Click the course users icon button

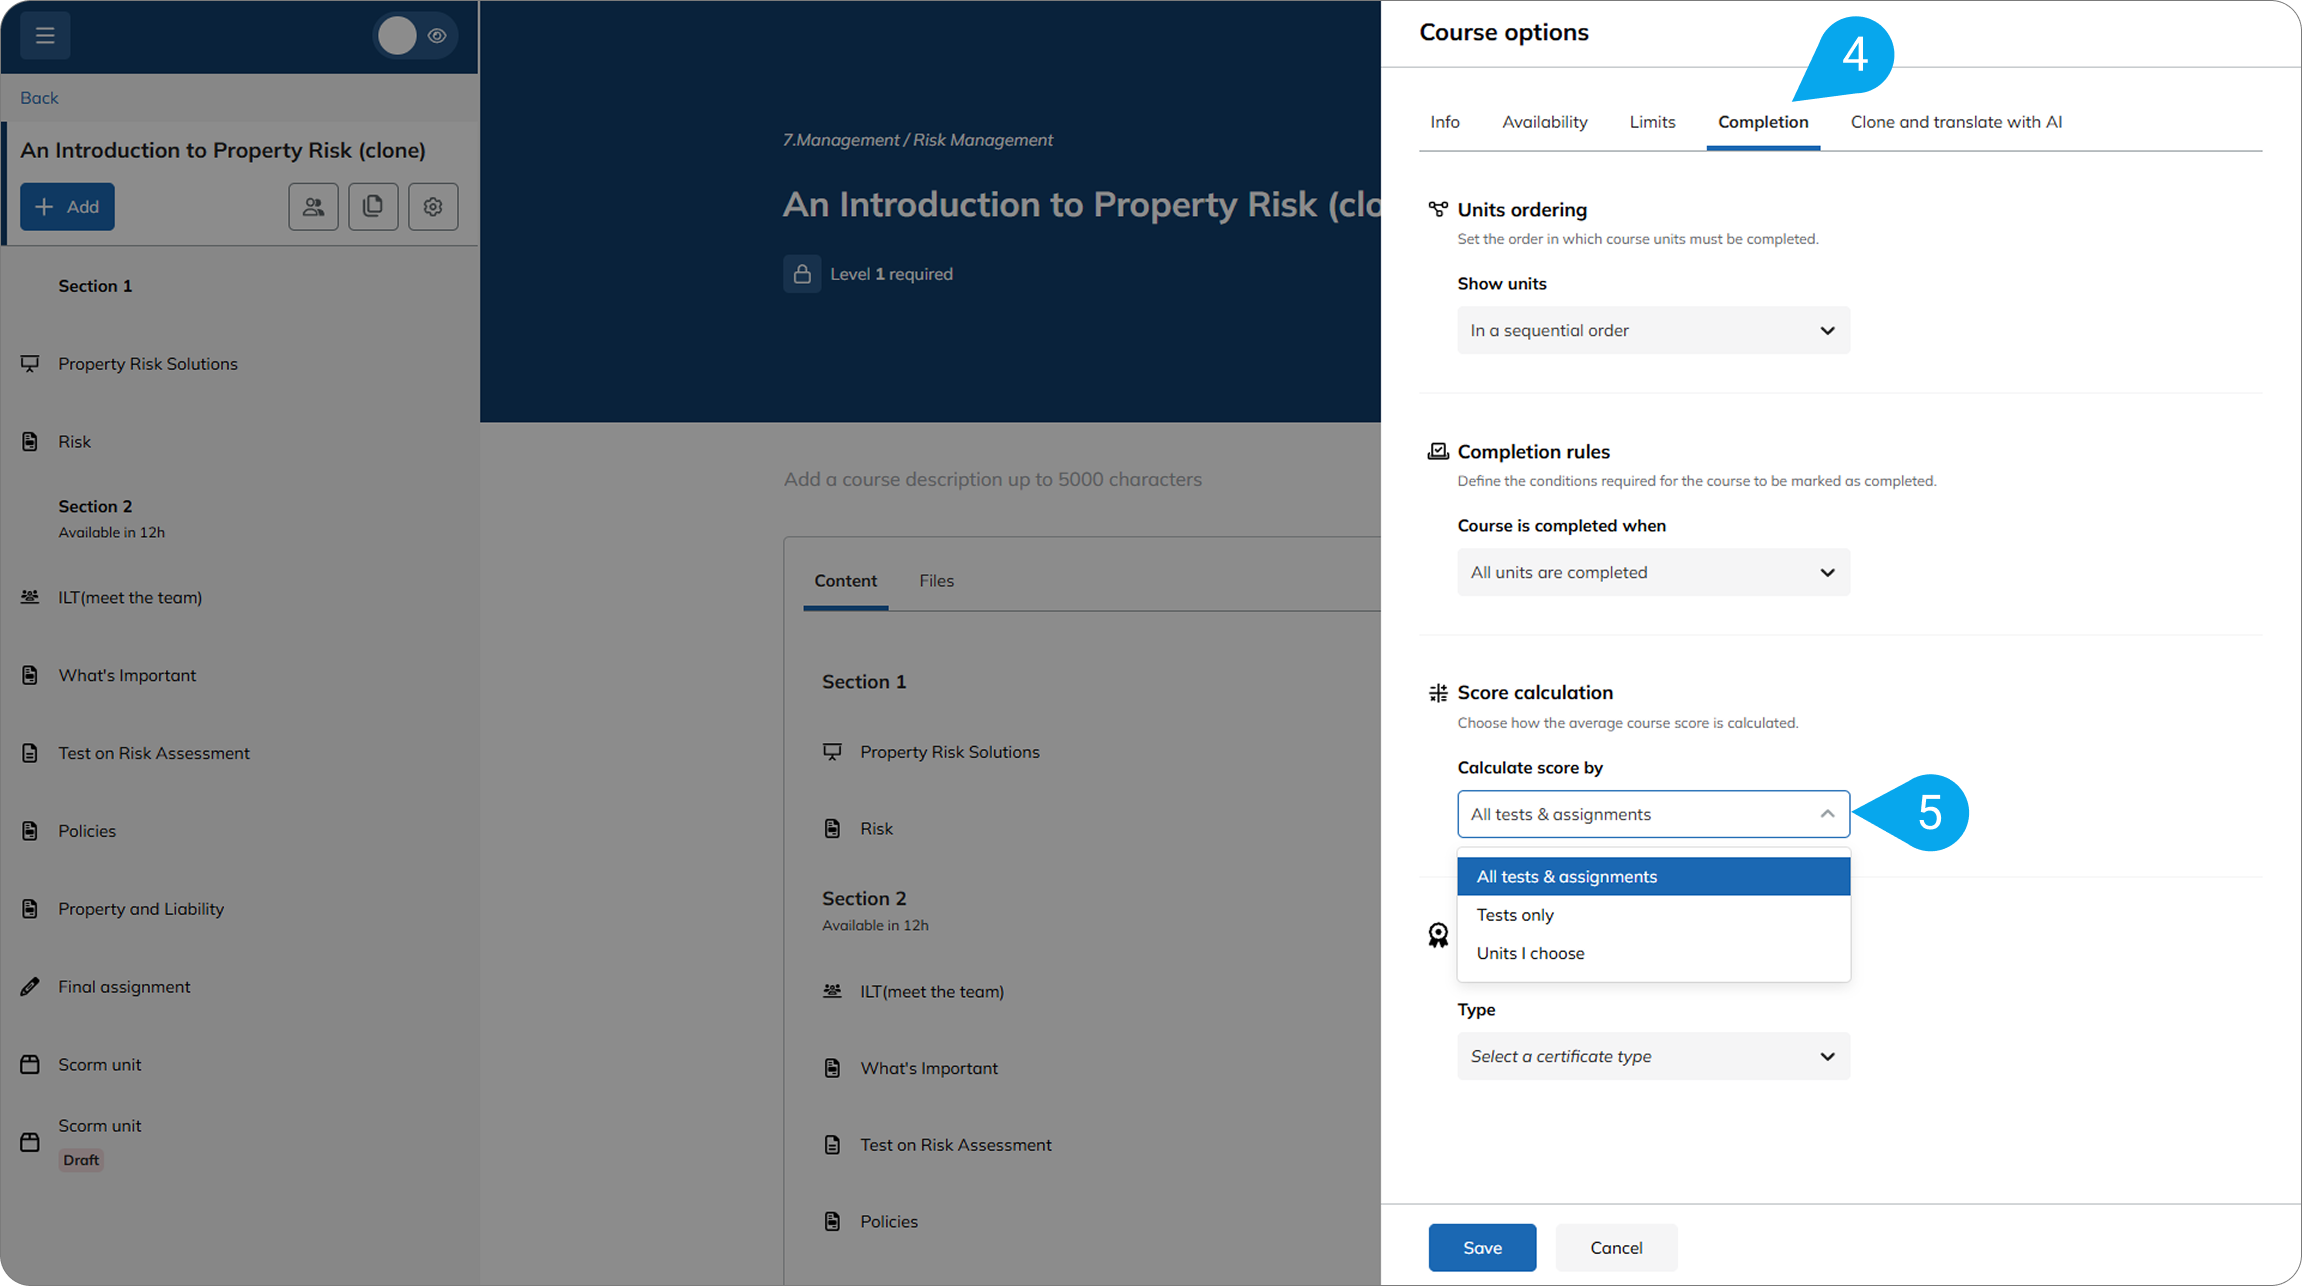click(313, 207)
